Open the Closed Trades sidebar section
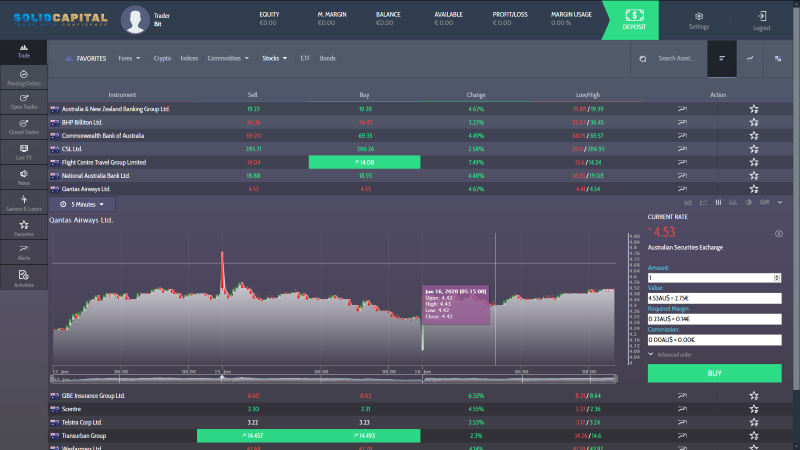Viewport: 800px width, 450px height. pyautogui.click(x=23, y=127)
